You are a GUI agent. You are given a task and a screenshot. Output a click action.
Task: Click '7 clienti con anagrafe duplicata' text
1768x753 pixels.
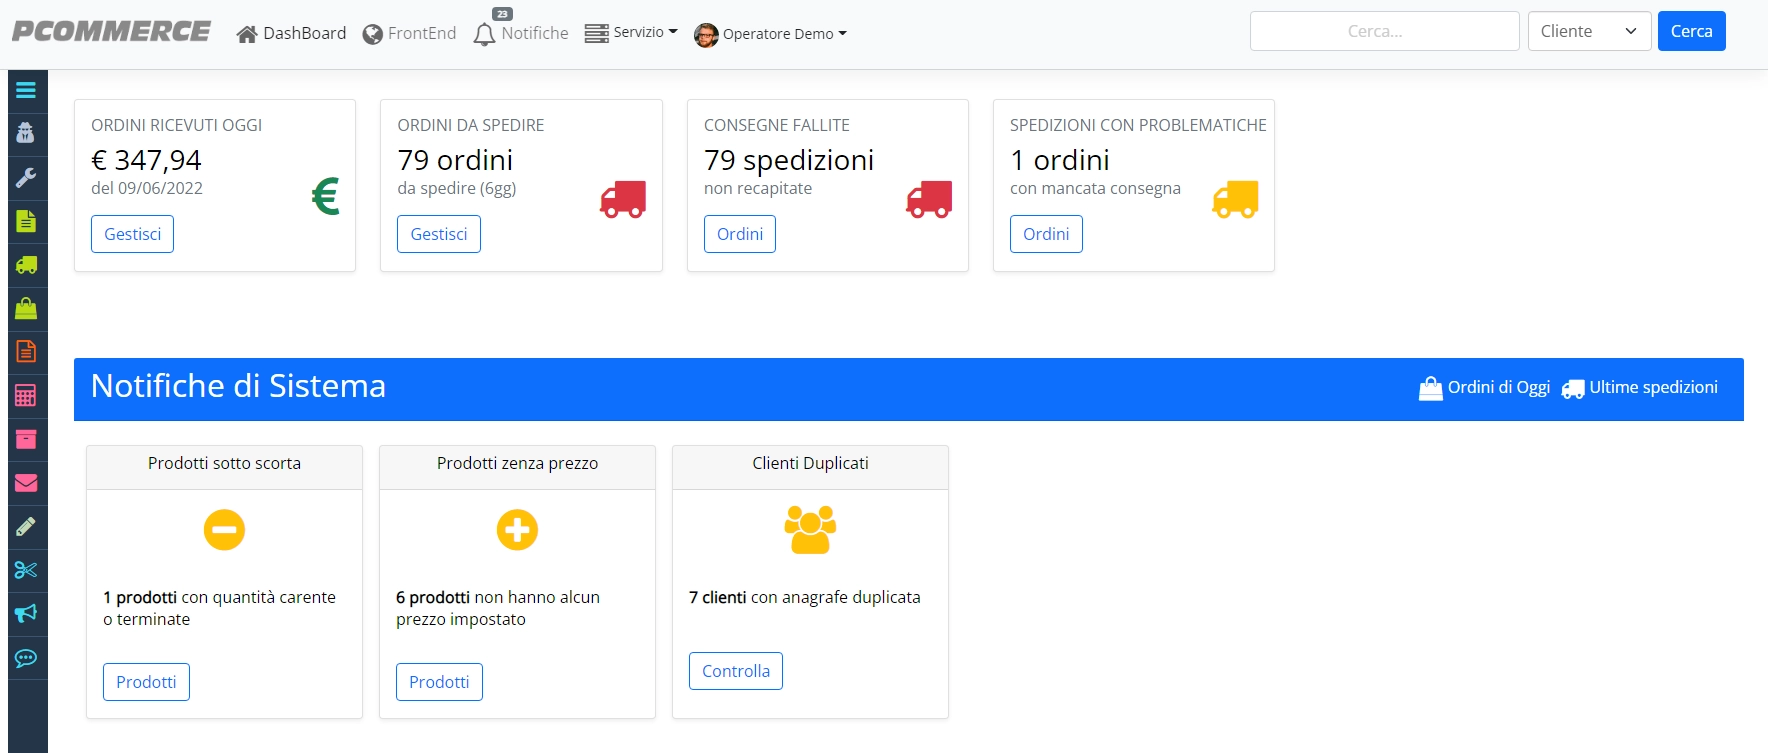pos(804,598)
